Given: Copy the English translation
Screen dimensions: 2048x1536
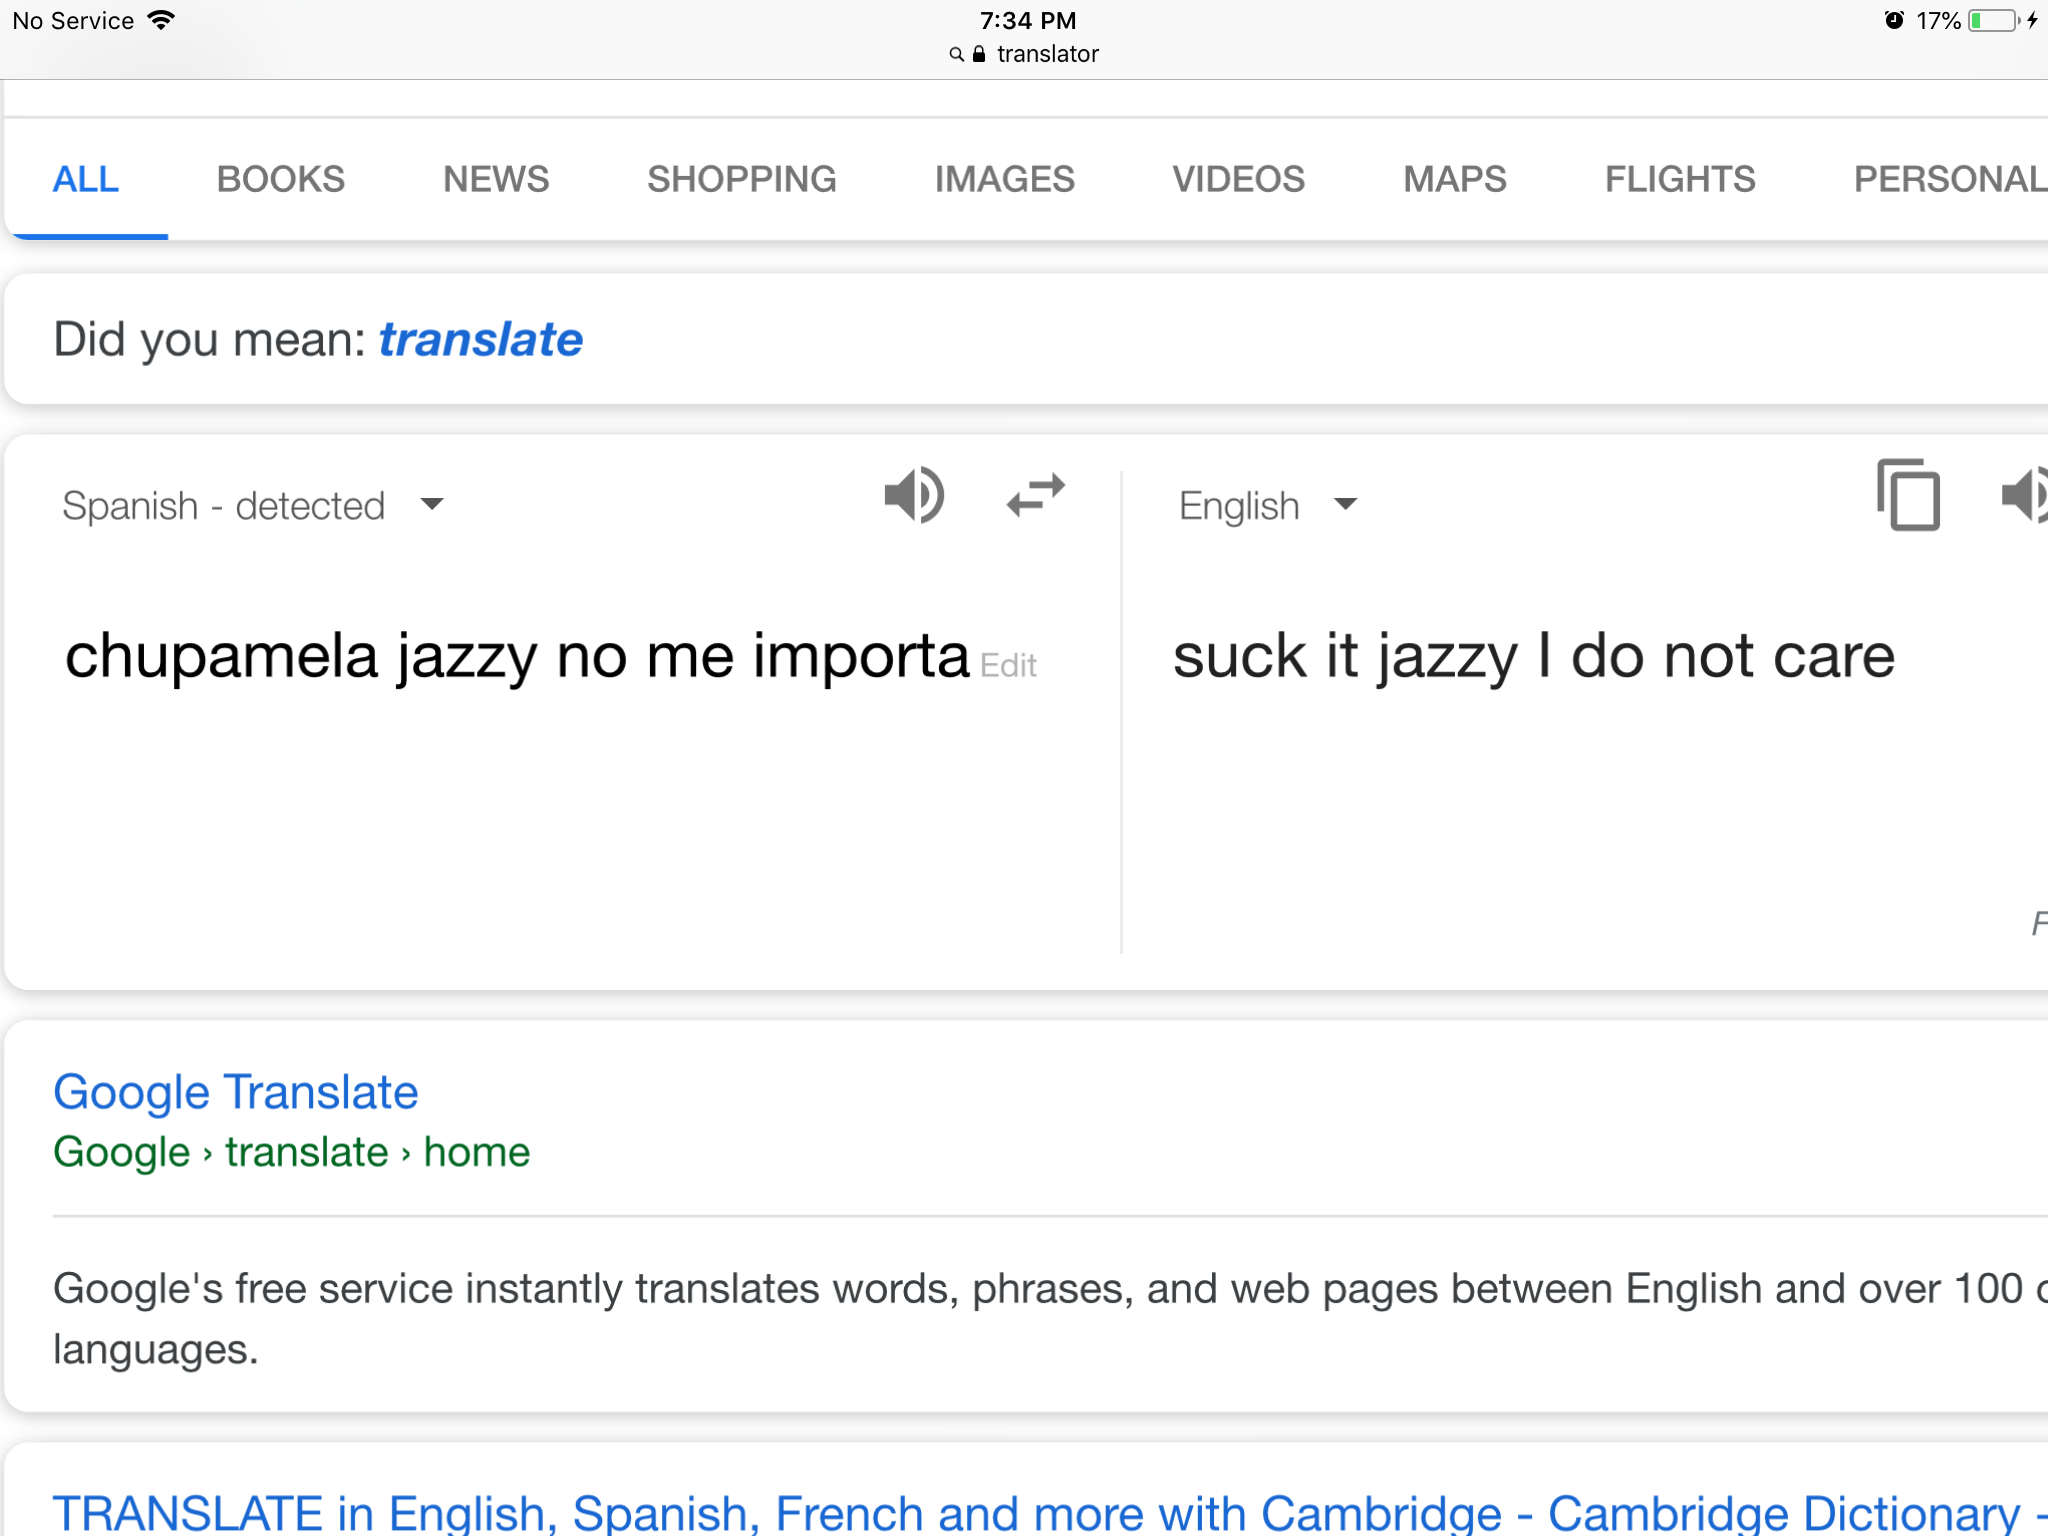Looking at the screenshot, I should (x=1908, y=495).
